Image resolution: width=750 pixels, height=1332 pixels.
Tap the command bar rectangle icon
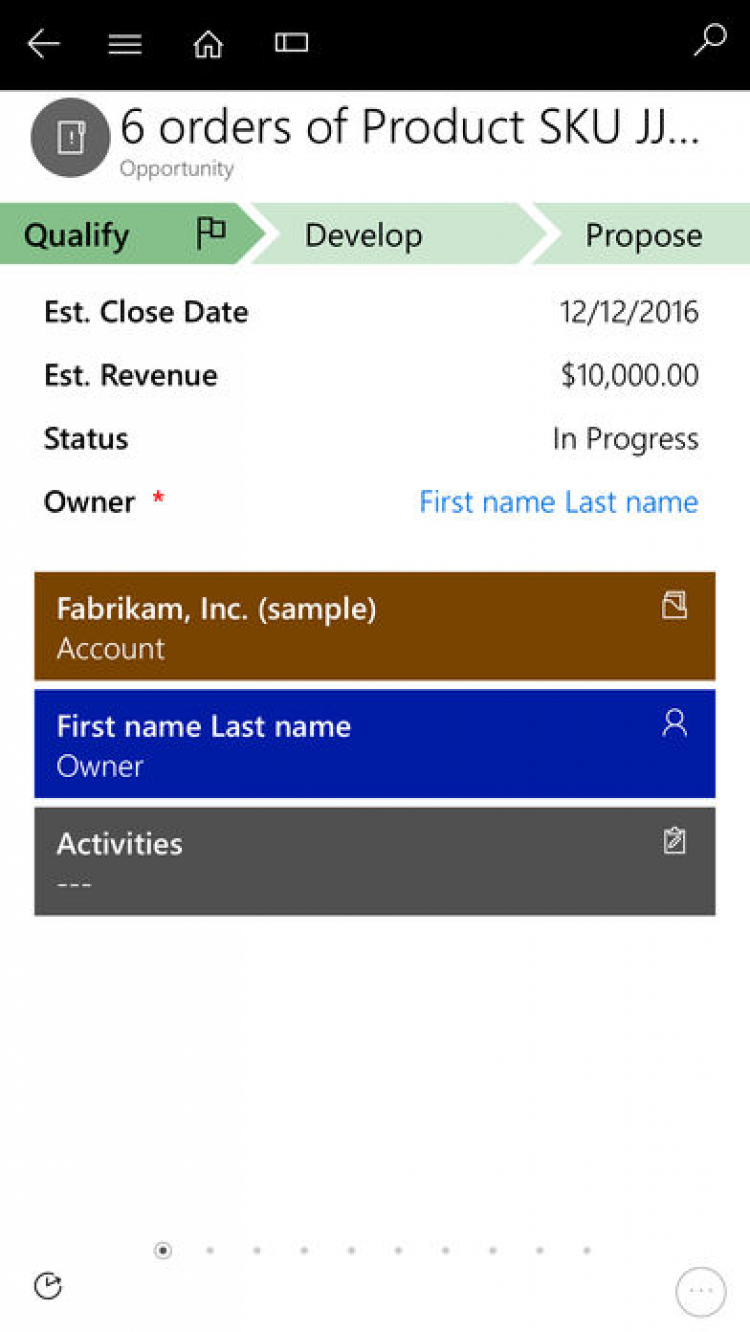[x=291, y=43]
